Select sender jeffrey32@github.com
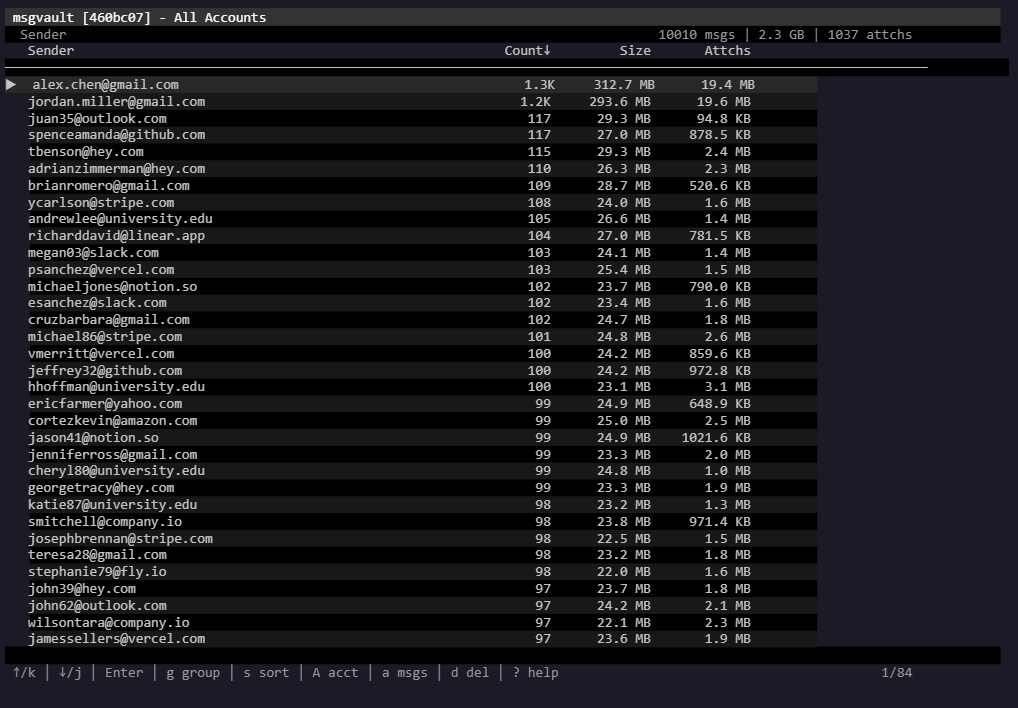This screenshot has width=1018, height=708. pos(411,371)
